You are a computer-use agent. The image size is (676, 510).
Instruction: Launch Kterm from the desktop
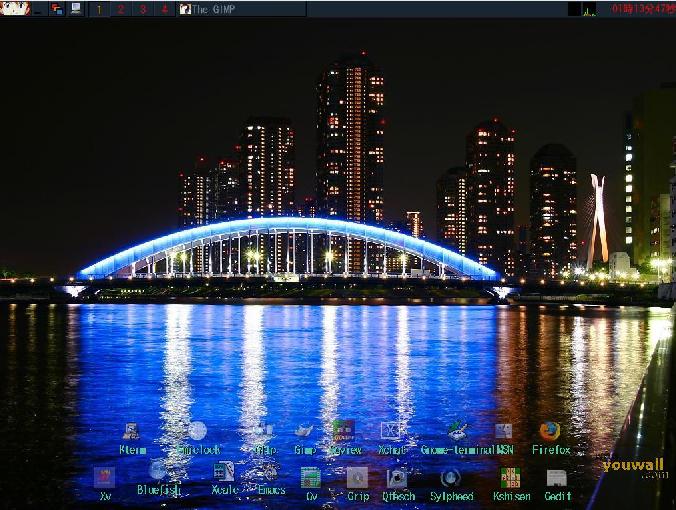coord(131,432)
